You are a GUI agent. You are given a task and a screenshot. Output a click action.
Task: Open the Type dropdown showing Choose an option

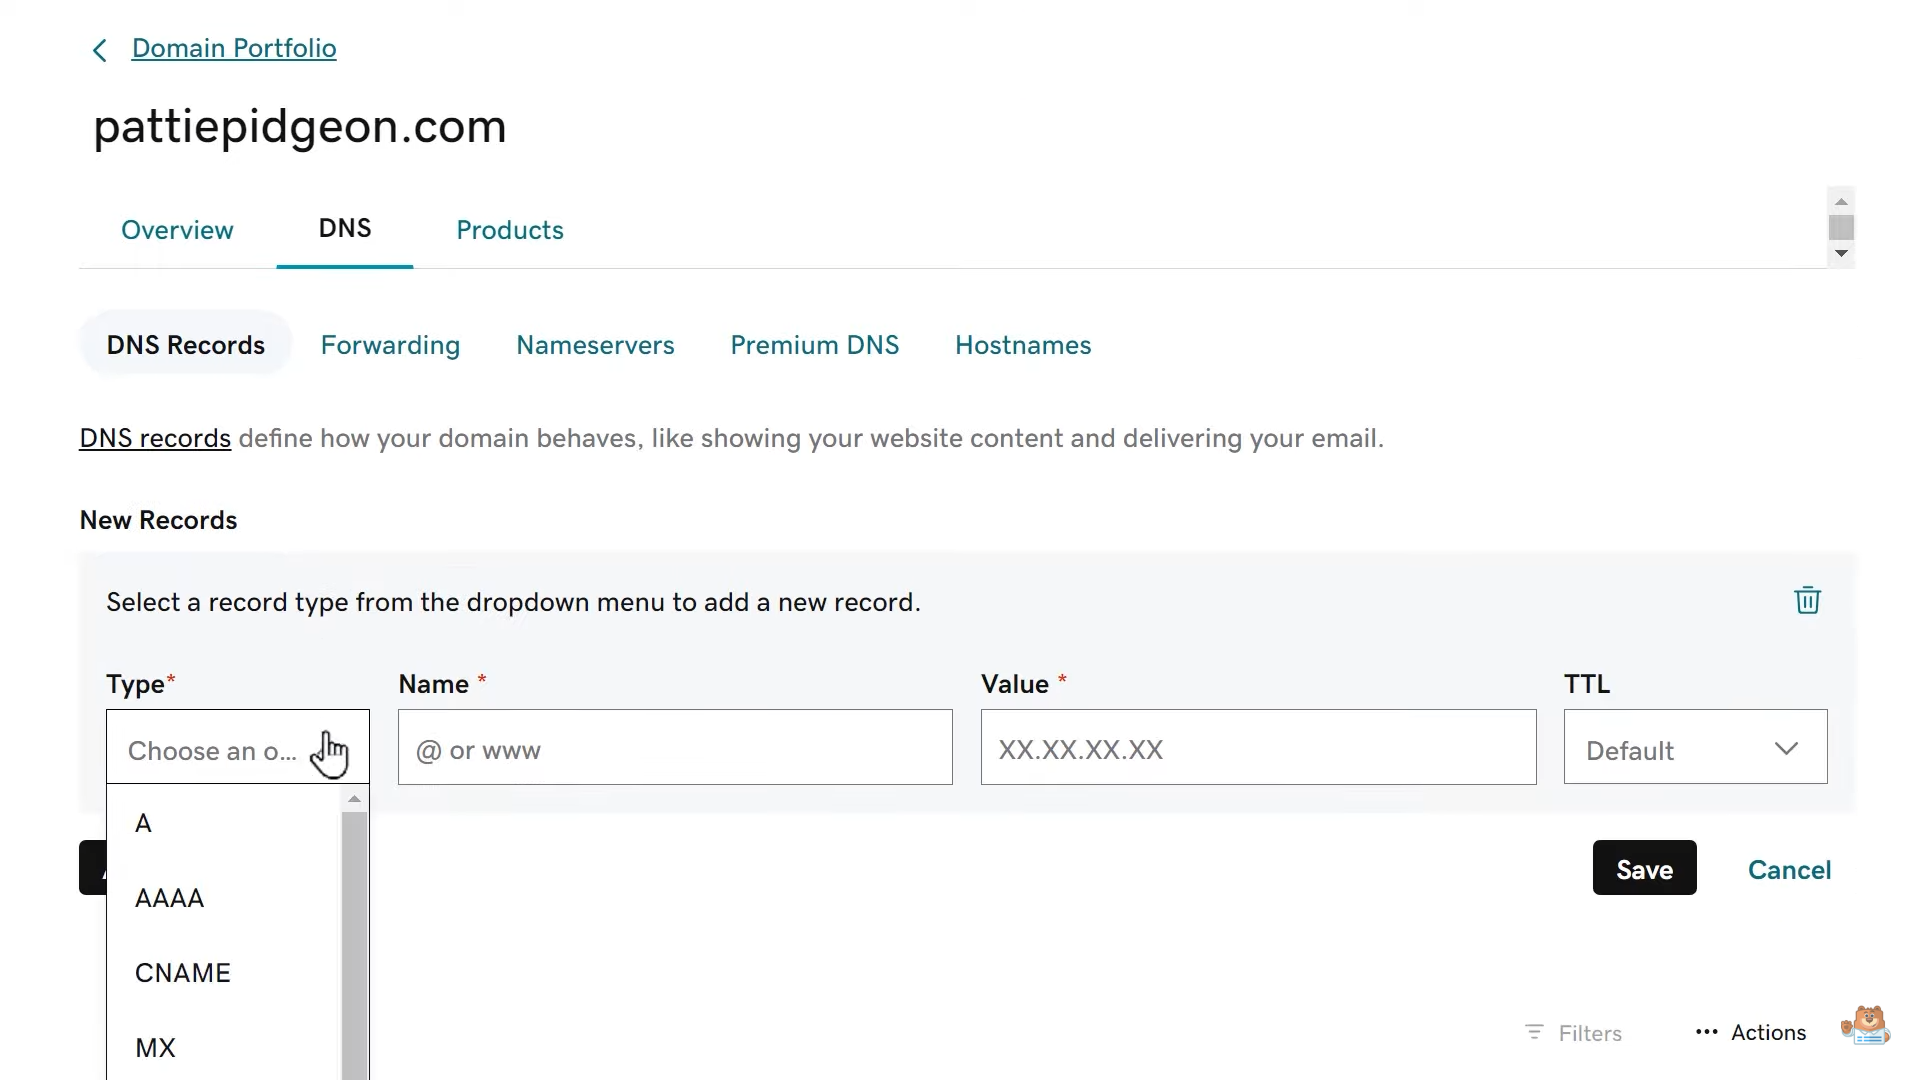[x=238, y=750]
